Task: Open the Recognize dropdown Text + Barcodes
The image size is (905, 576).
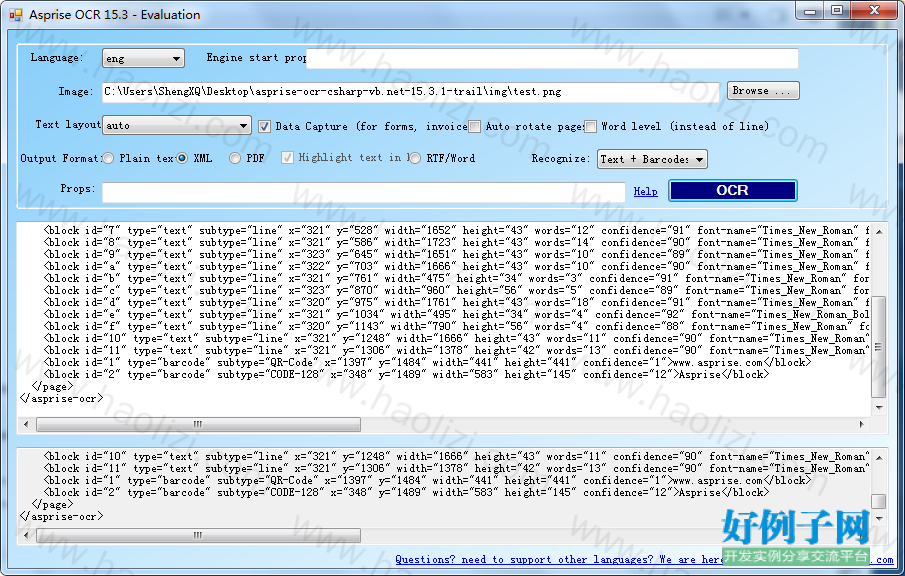Action: pyautogui.click(x=652, y=159)
